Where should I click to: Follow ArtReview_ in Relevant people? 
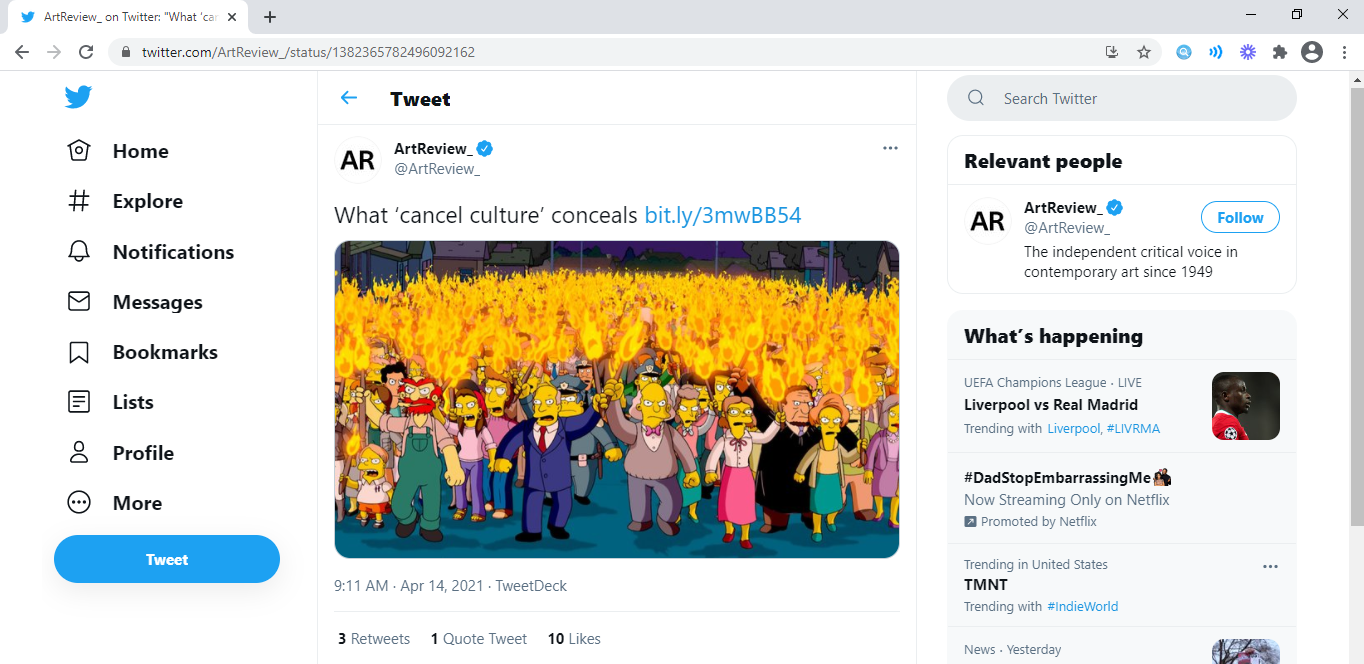pos(1240,218)
